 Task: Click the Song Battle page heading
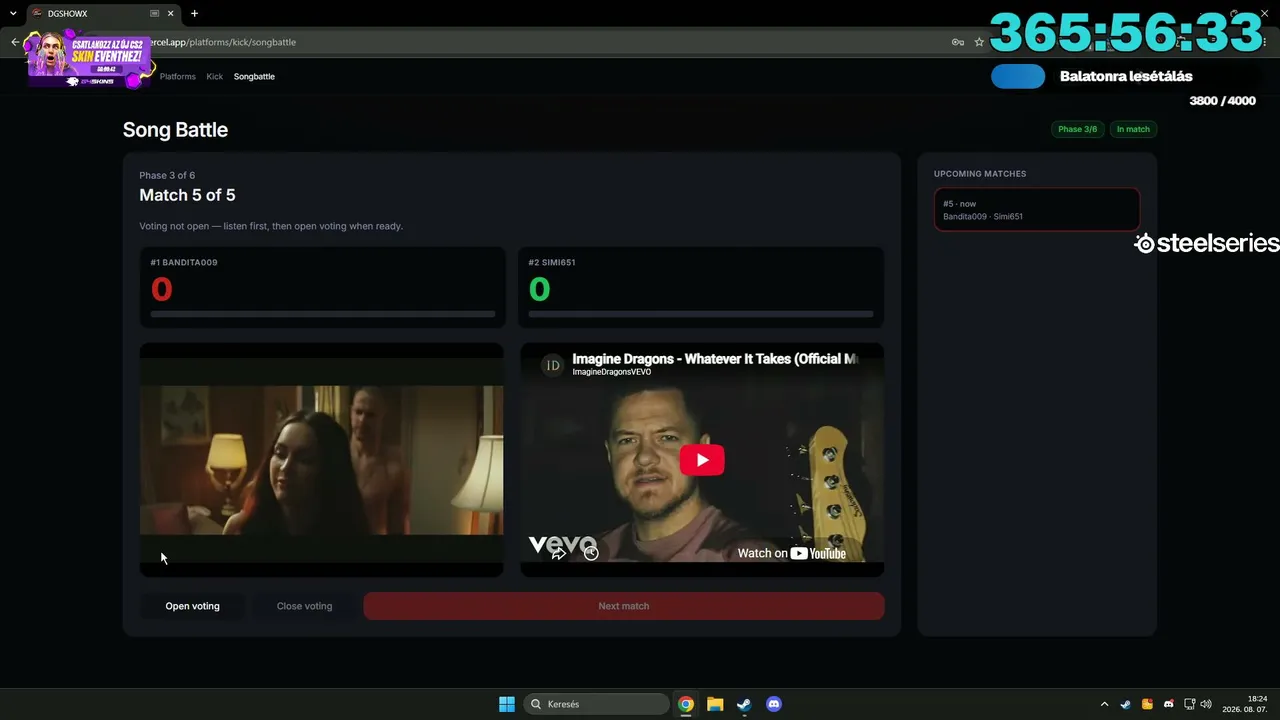(175, 130)
